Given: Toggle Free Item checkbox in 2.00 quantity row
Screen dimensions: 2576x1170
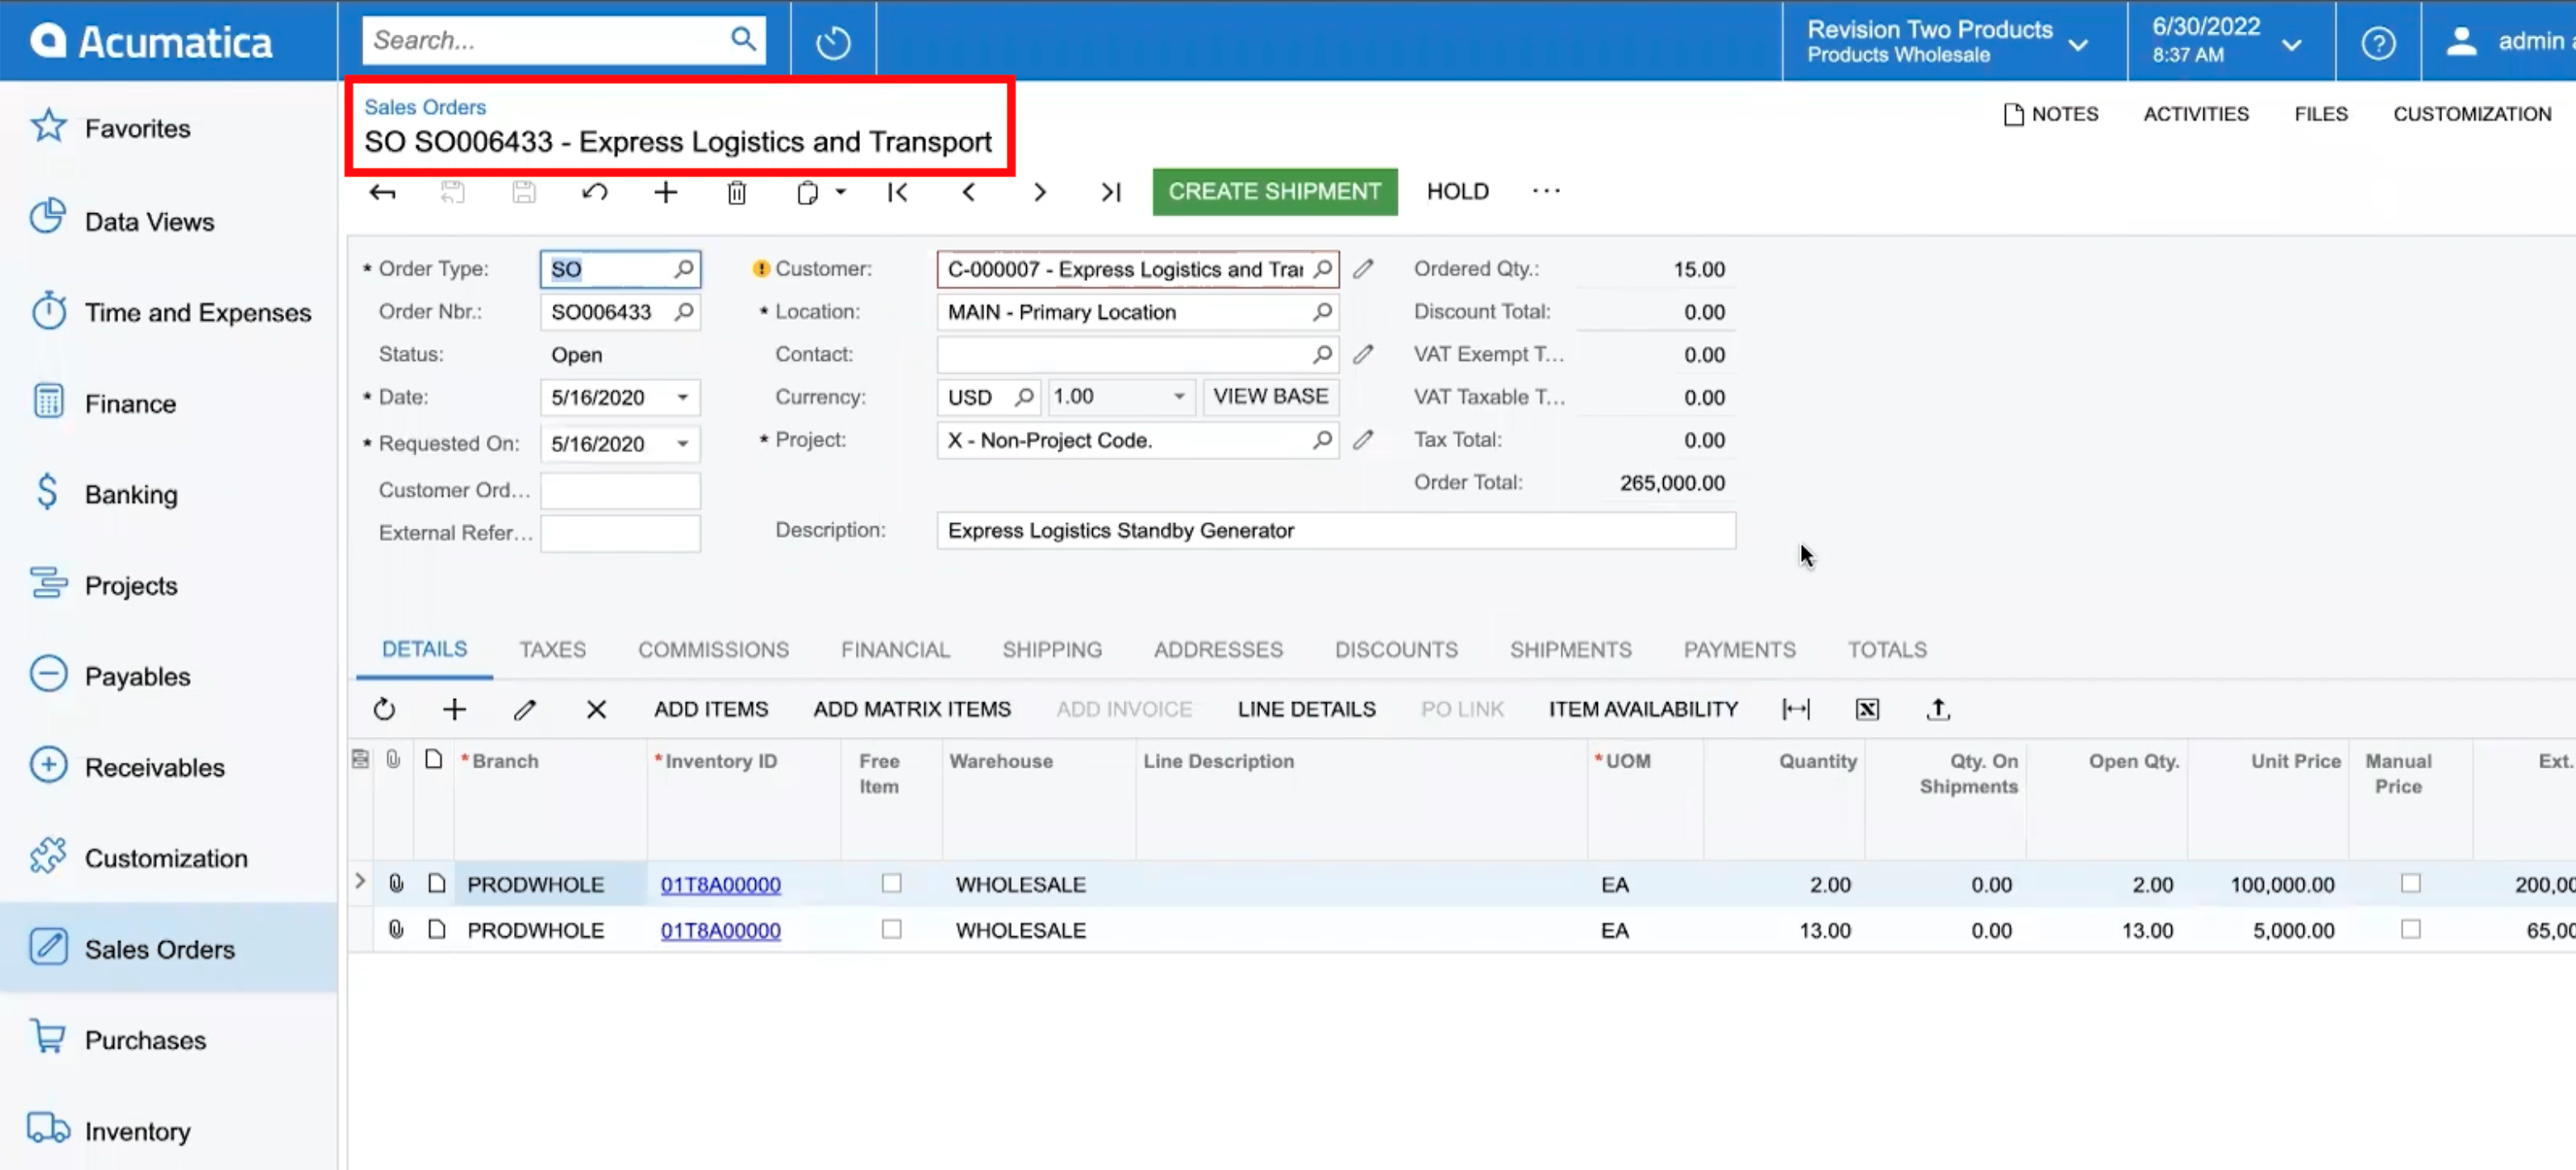Looking at the screenshot, I should (891, 884).
